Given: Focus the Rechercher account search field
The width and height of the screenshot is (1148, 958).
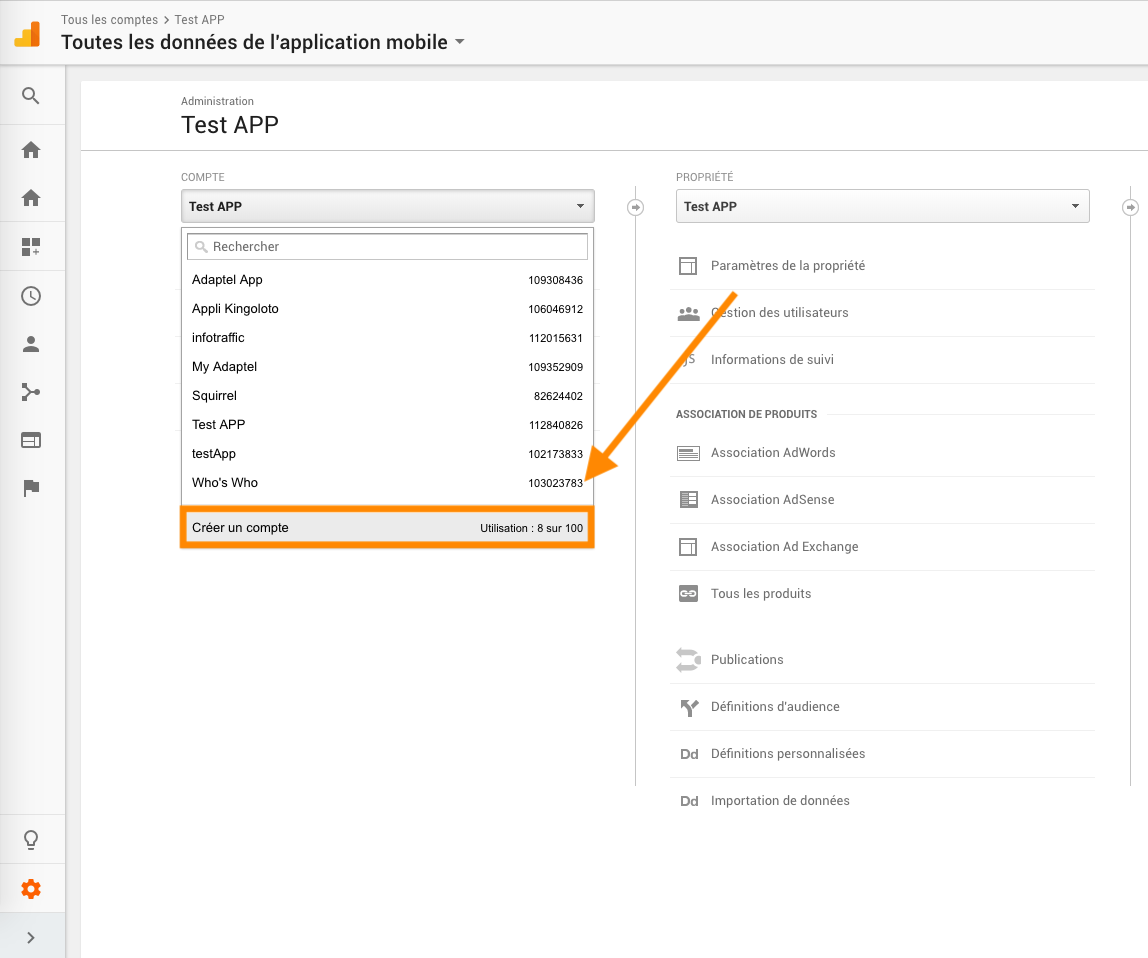Looking at the screenshot, I should (395, 247).
